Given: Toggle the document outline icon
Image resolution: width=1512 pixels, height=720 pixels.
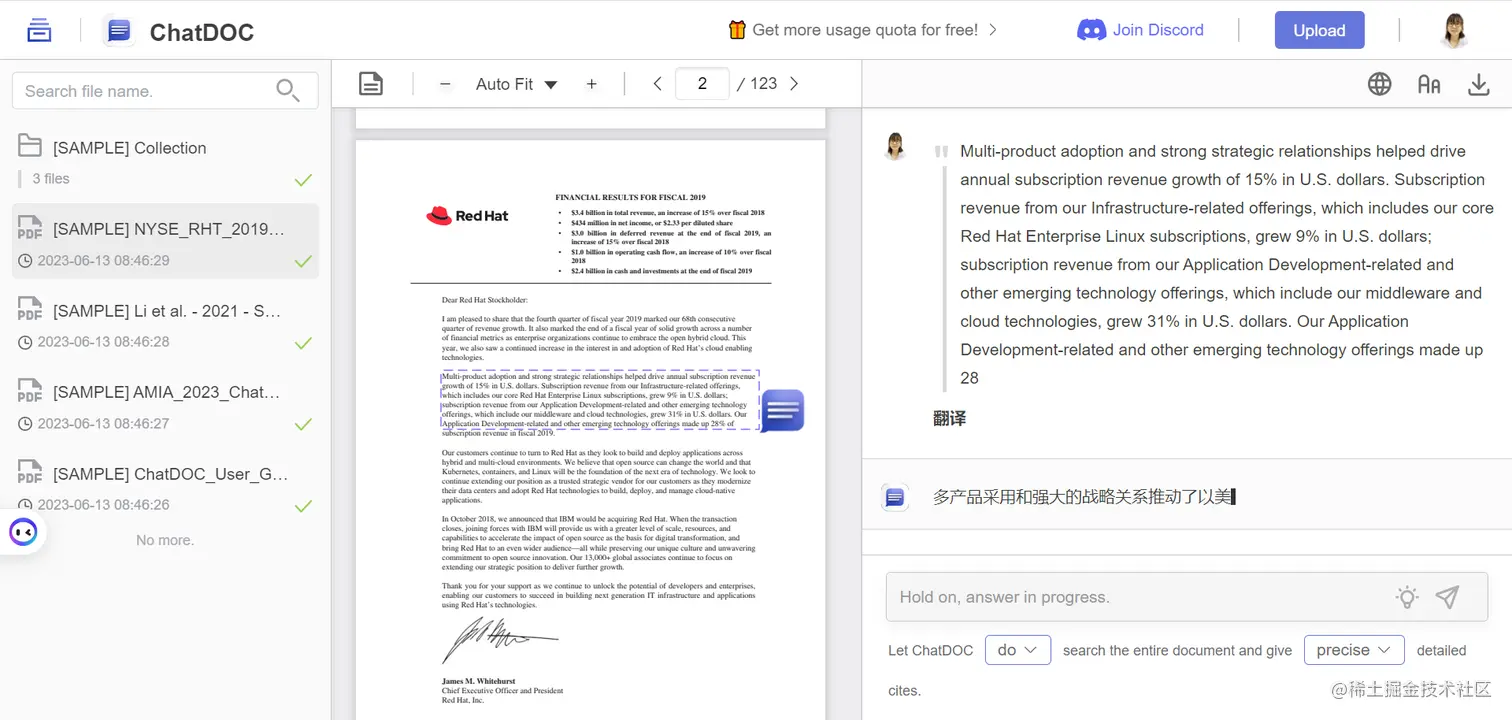Looking at the screenshot, I should click(371, 84).
